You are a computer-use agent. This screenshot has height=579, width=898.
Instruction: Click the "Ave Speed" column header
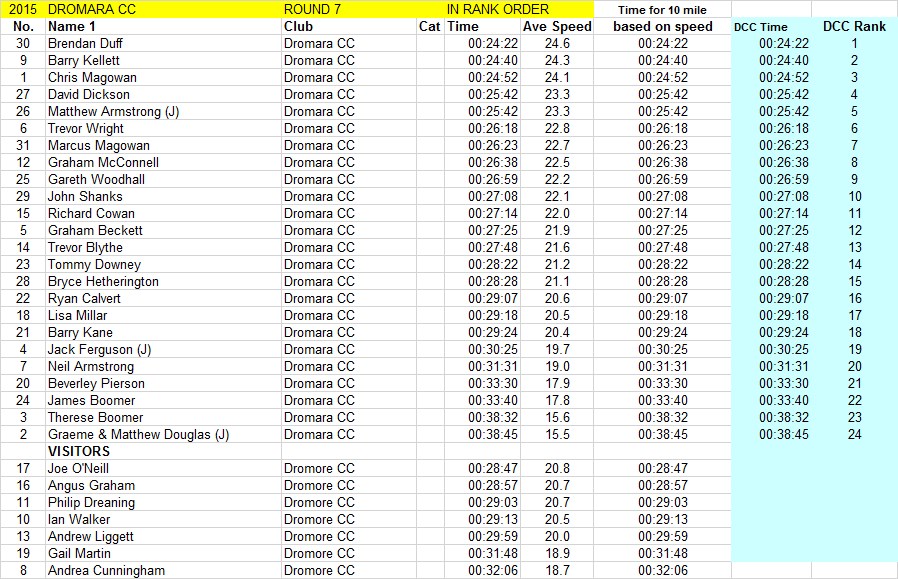[x=557, y=26]
